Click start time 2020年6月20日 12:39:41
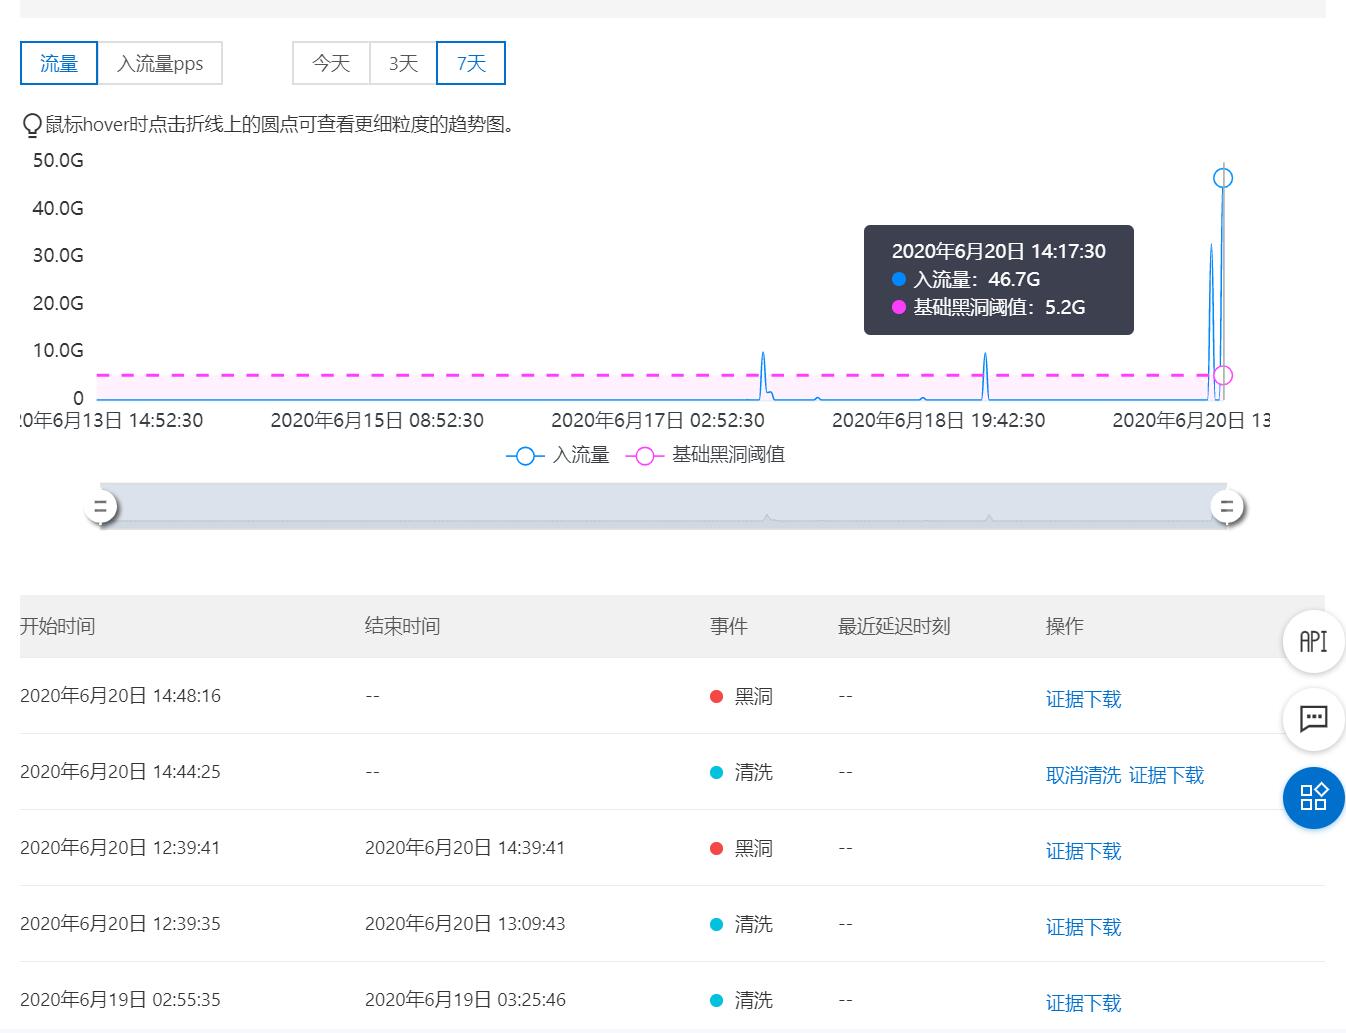This screenshot has width=1346, height=1033. coord(120,848)
